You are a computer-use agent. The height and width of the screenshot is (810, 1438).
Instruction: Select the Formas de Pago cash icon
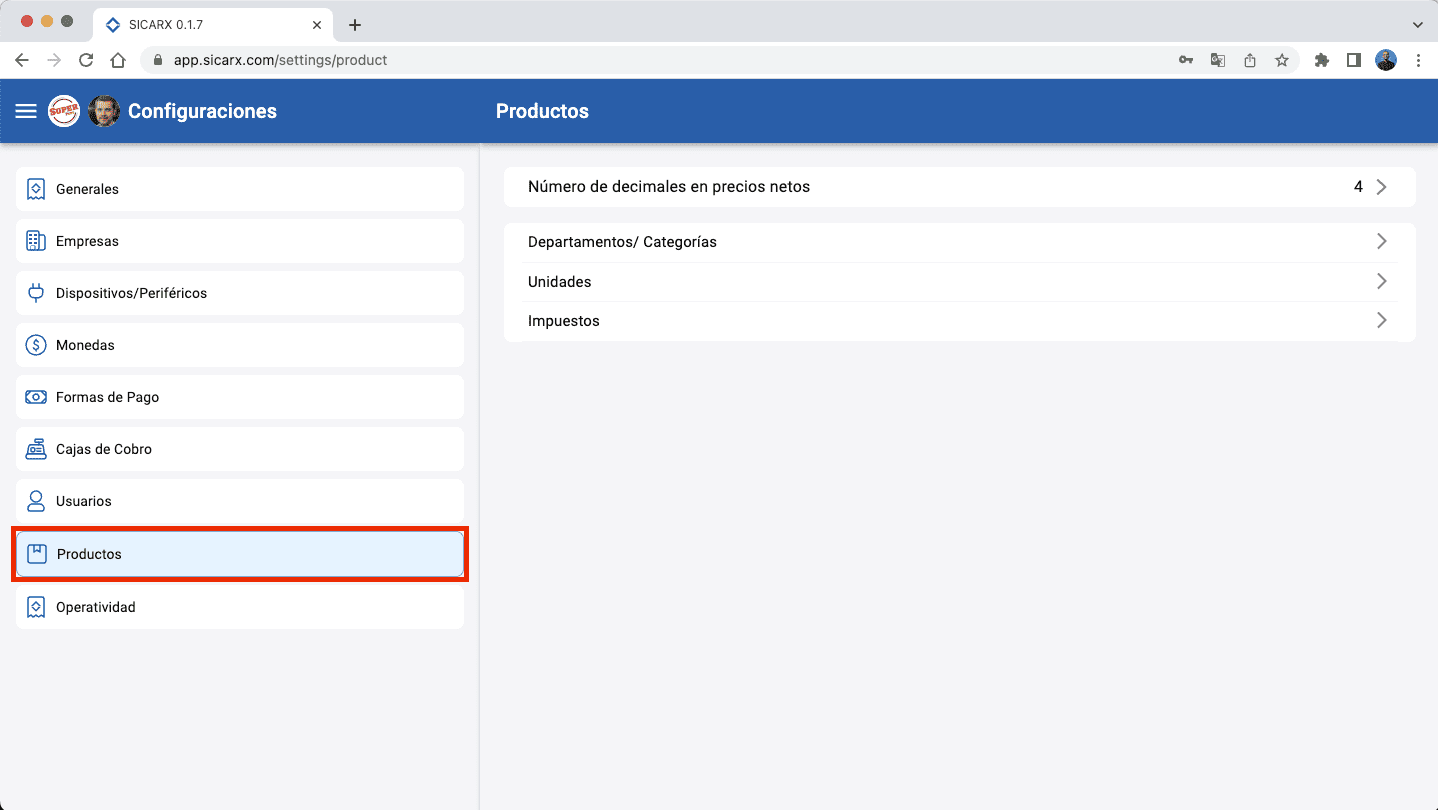click(x=36, y=396)
